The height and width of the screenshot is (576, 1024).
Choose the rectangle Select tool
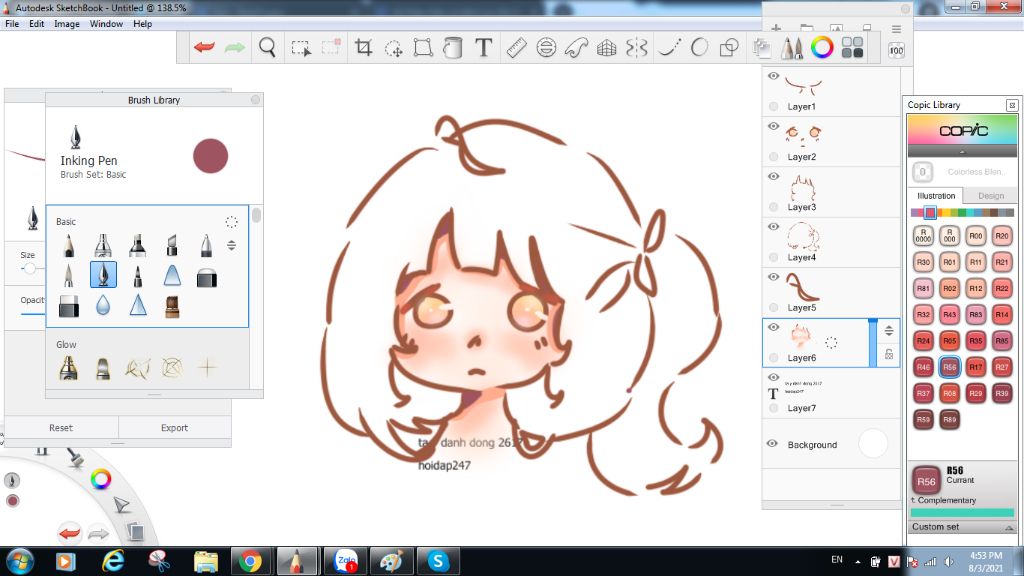[300, 48]
